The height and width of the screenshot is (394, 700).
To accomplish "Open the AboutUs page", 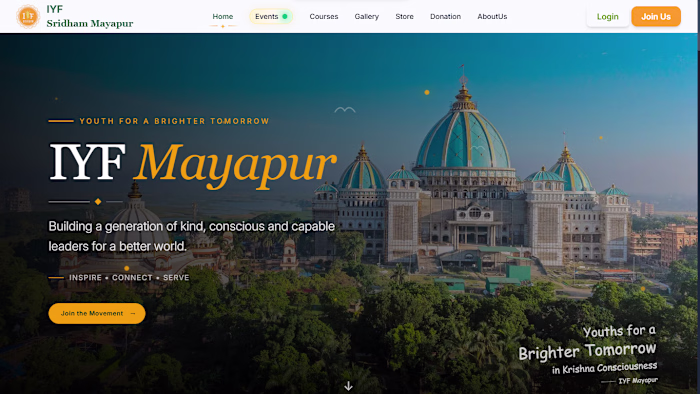I will tap(492, 17).
